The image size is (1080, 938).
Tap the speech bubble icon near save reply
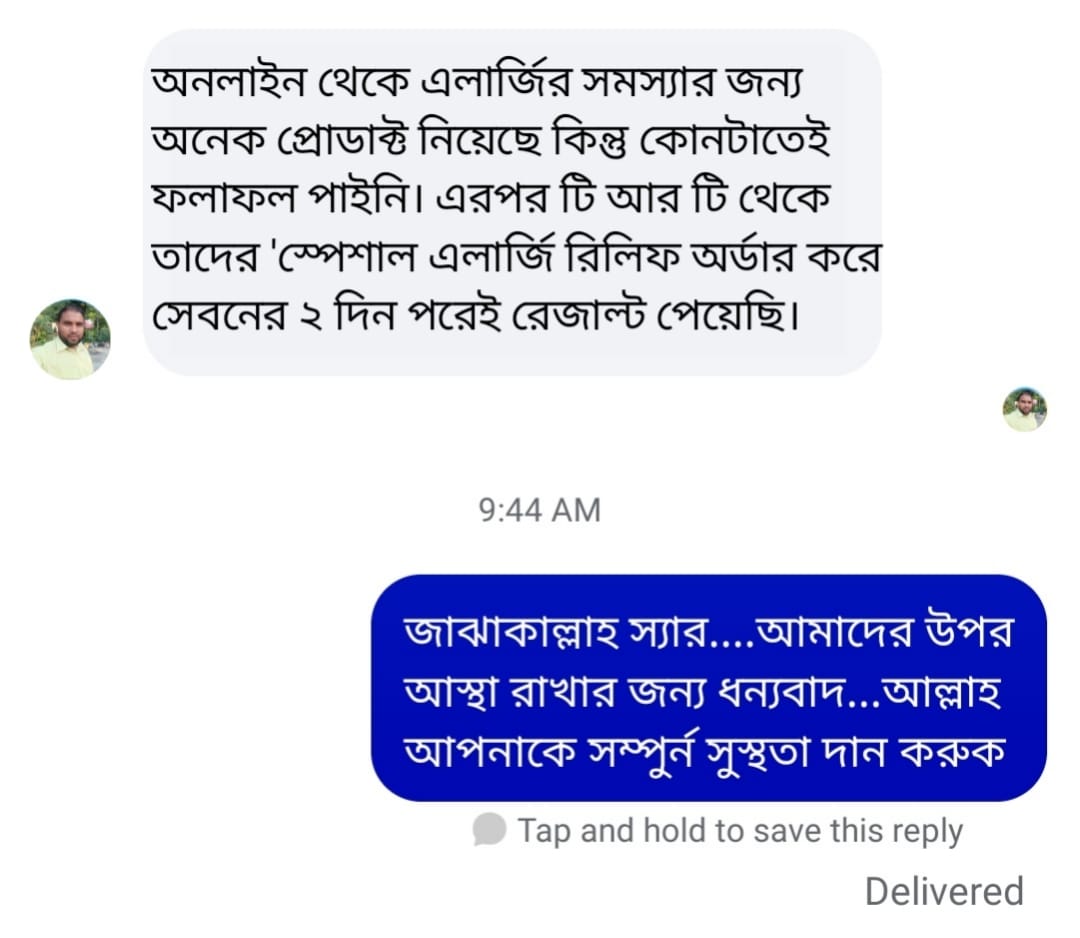(489, 828)
